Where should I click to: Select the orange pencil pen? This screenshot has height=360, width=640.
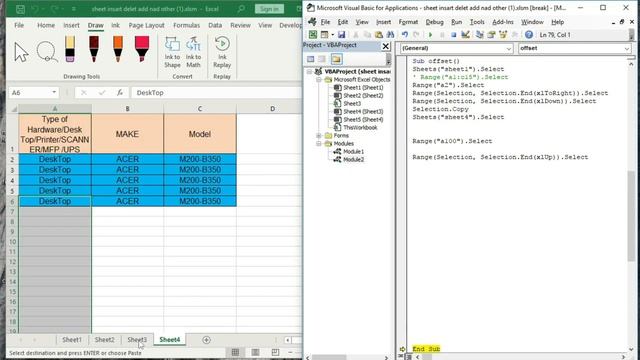coord(118,49)
